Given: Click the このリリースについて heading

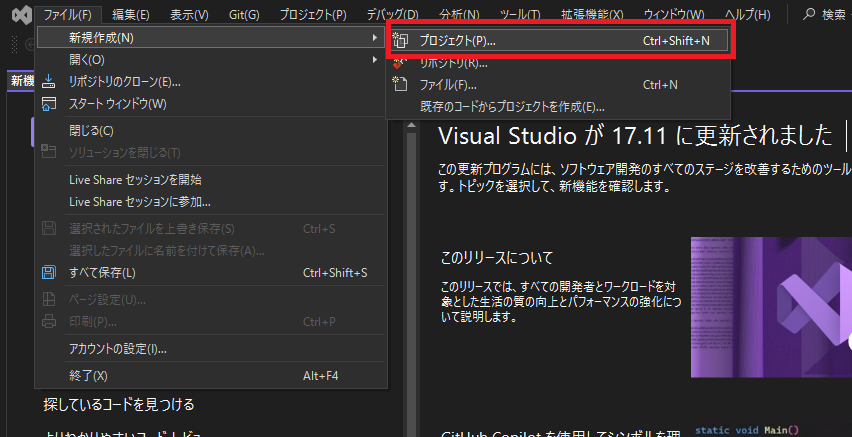Looking at the screenshot, I should coord(497,258).
